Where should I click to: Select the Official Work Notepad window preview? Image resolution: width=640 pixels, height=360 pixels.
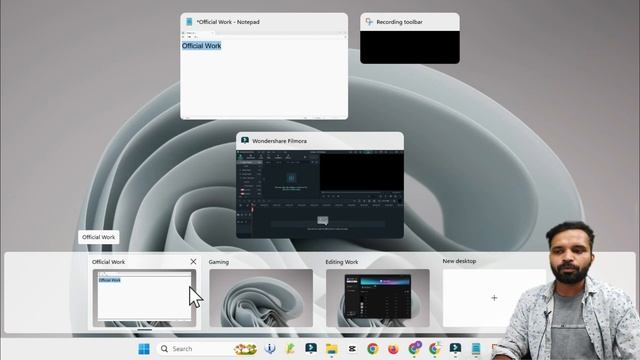point(264,66)
